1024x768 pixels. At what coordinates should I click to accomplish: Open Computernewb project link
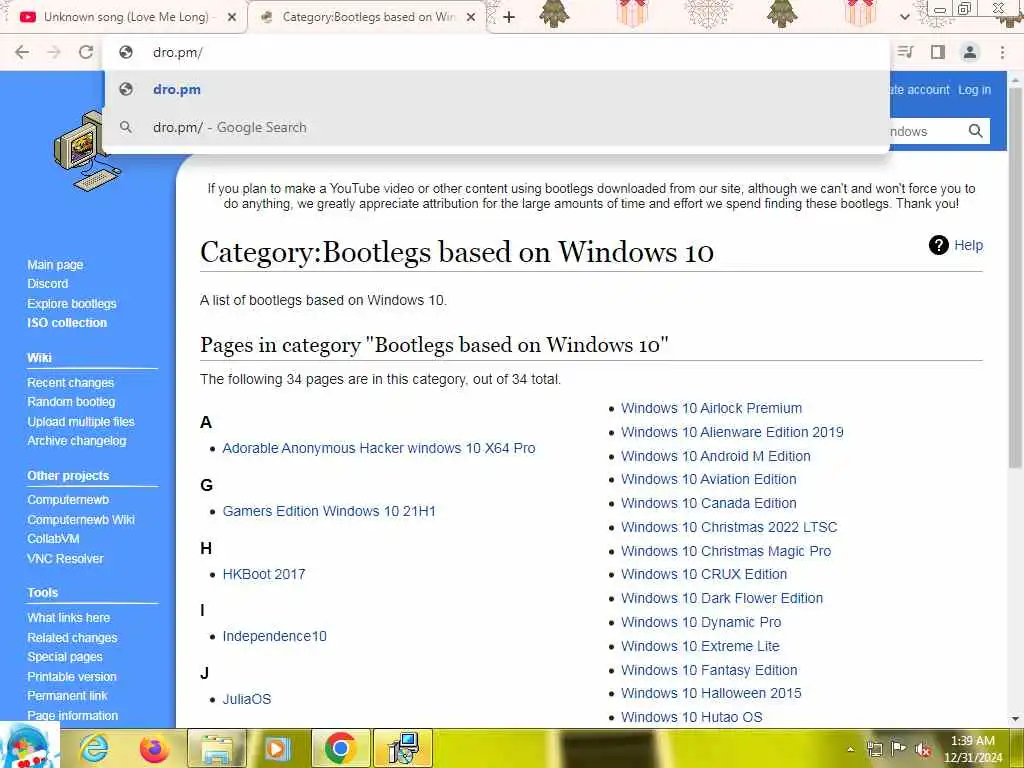coord(68,500)
